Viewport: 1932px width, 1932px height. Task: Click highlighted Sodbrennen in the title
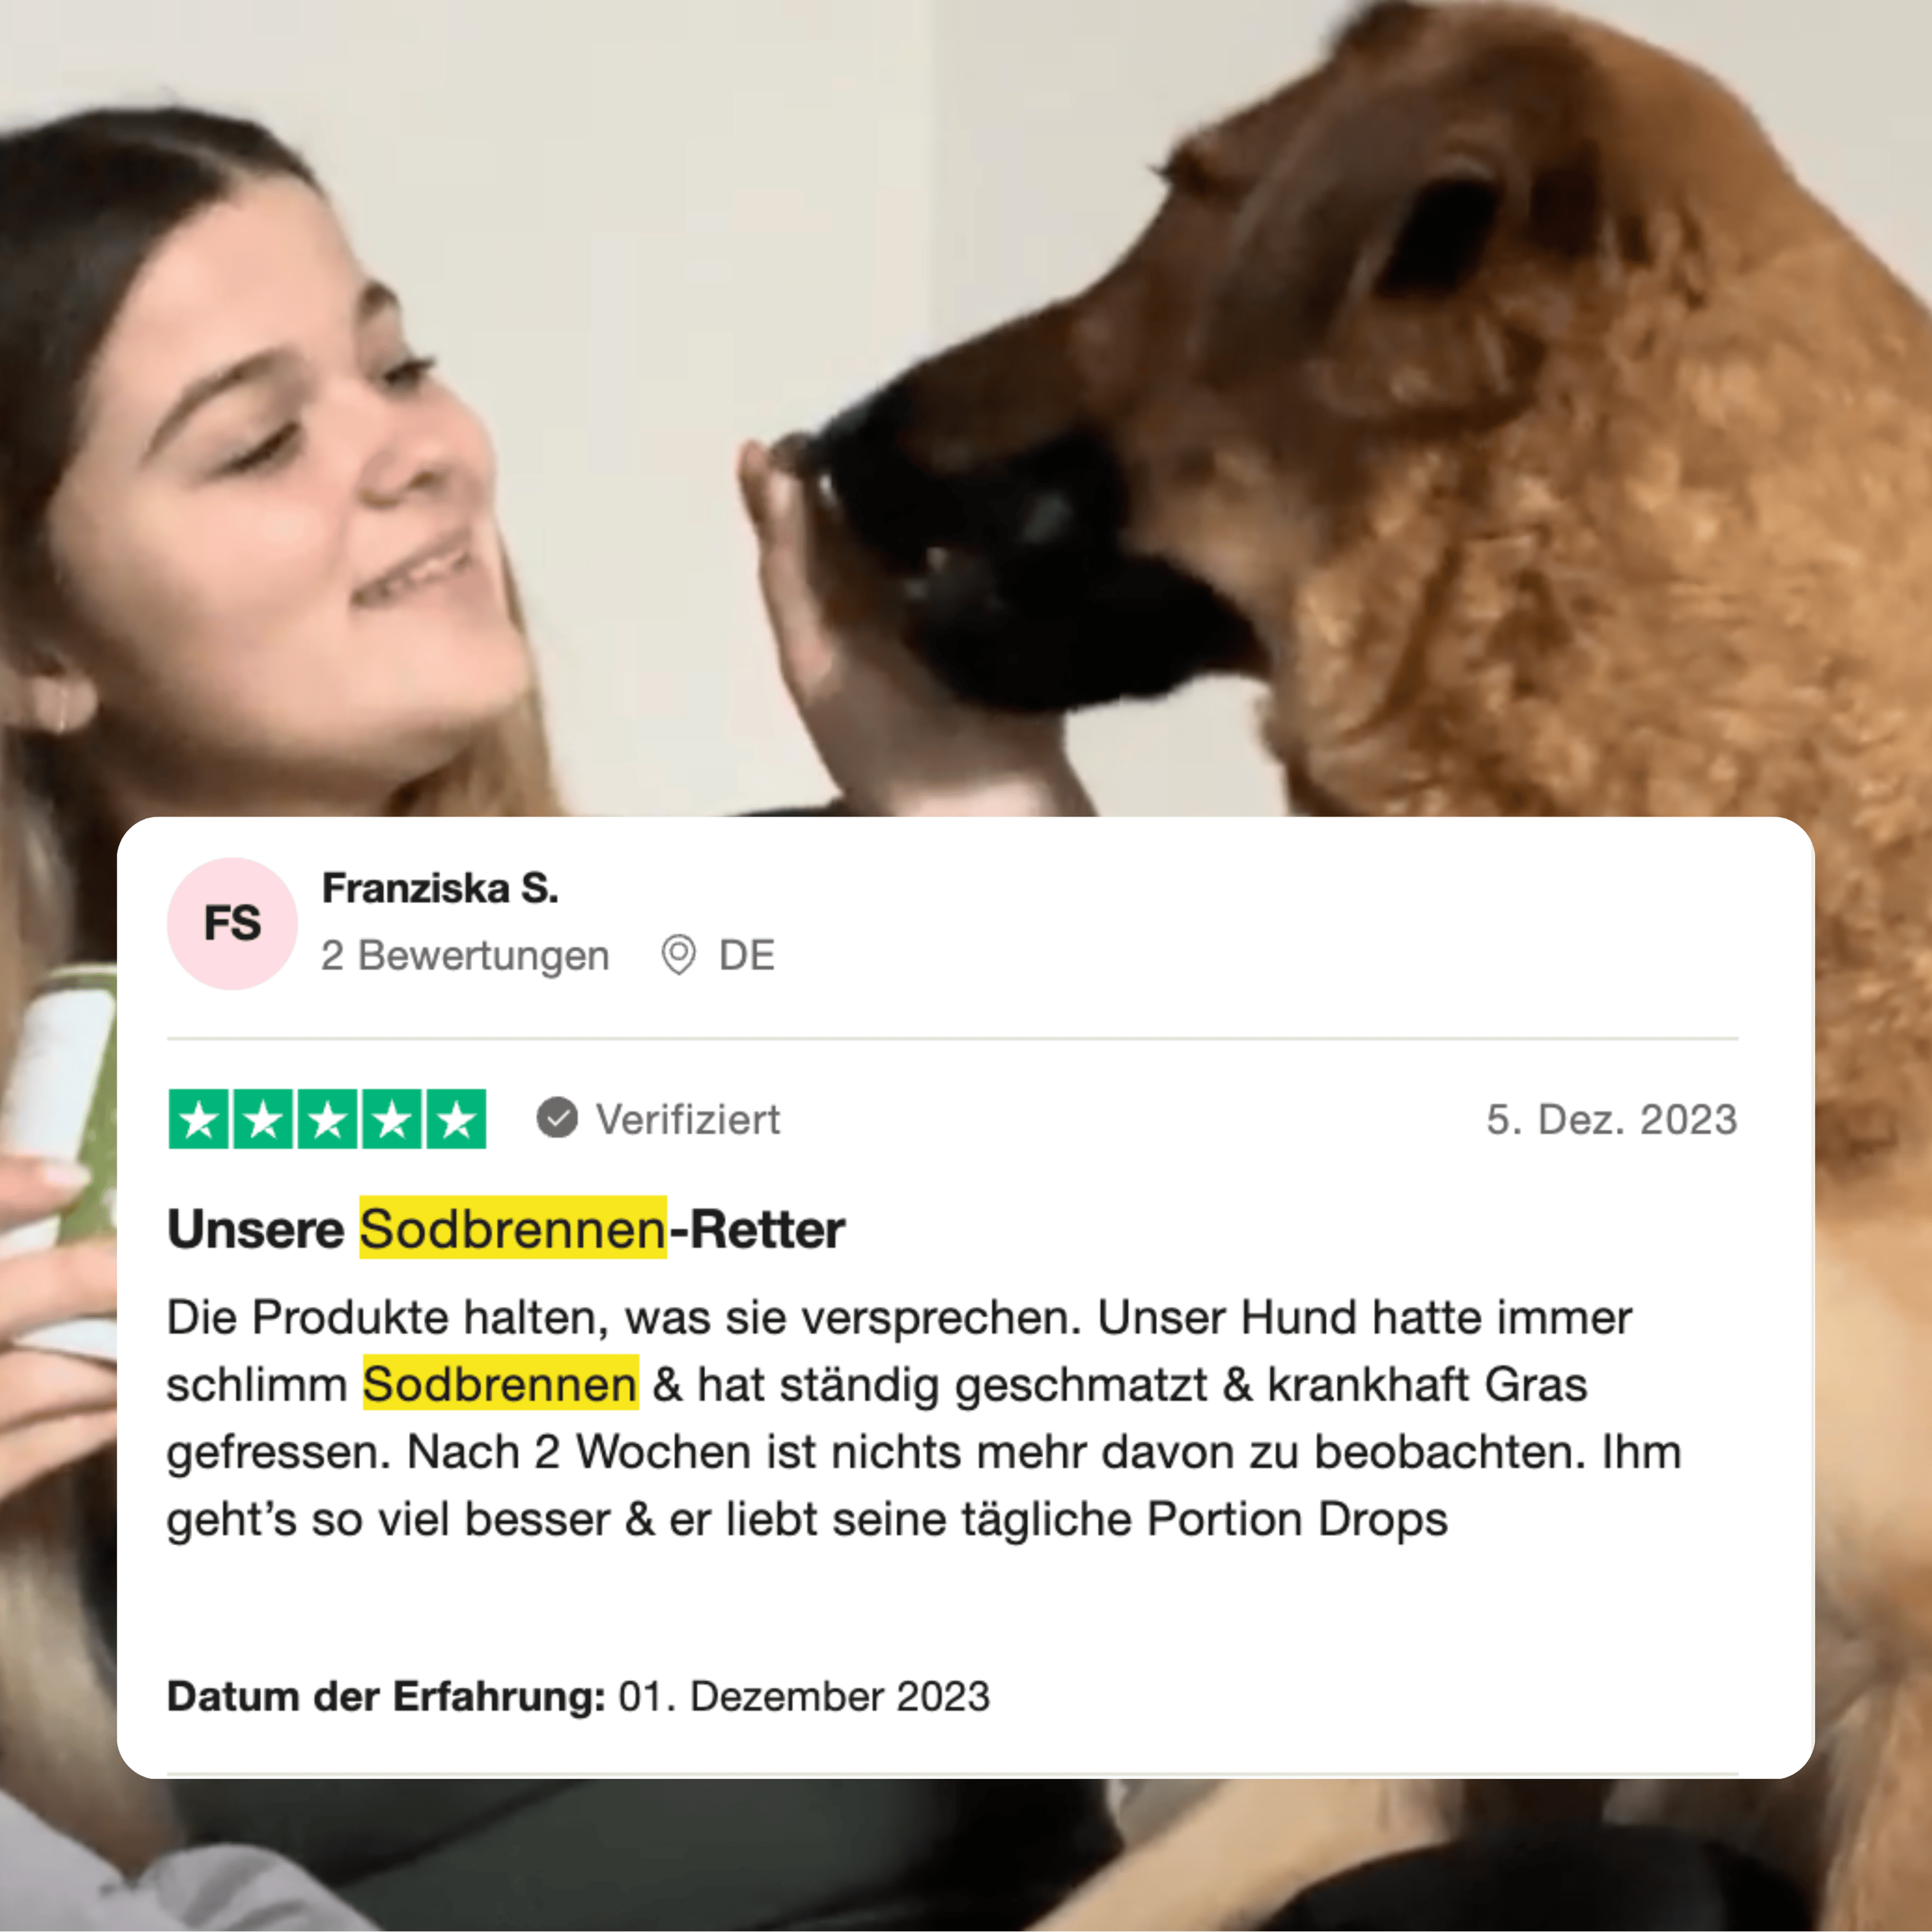tap(513, 1228)
